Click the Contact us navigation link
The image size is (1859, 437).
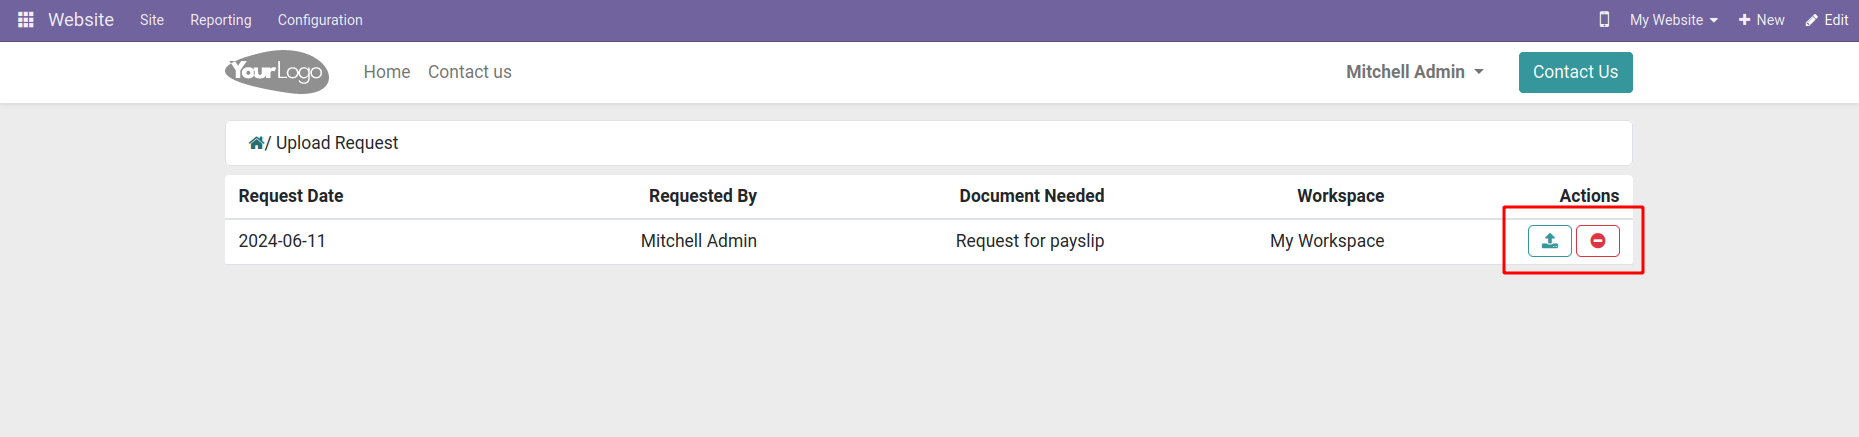470,72
